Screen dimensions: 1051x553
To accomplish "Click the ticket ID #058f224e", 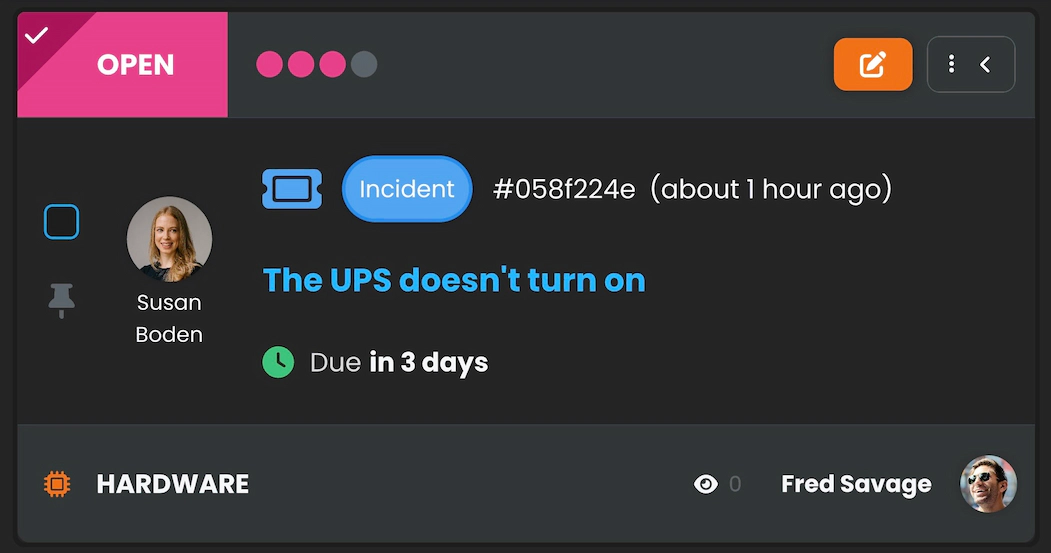I will (564, 189).
